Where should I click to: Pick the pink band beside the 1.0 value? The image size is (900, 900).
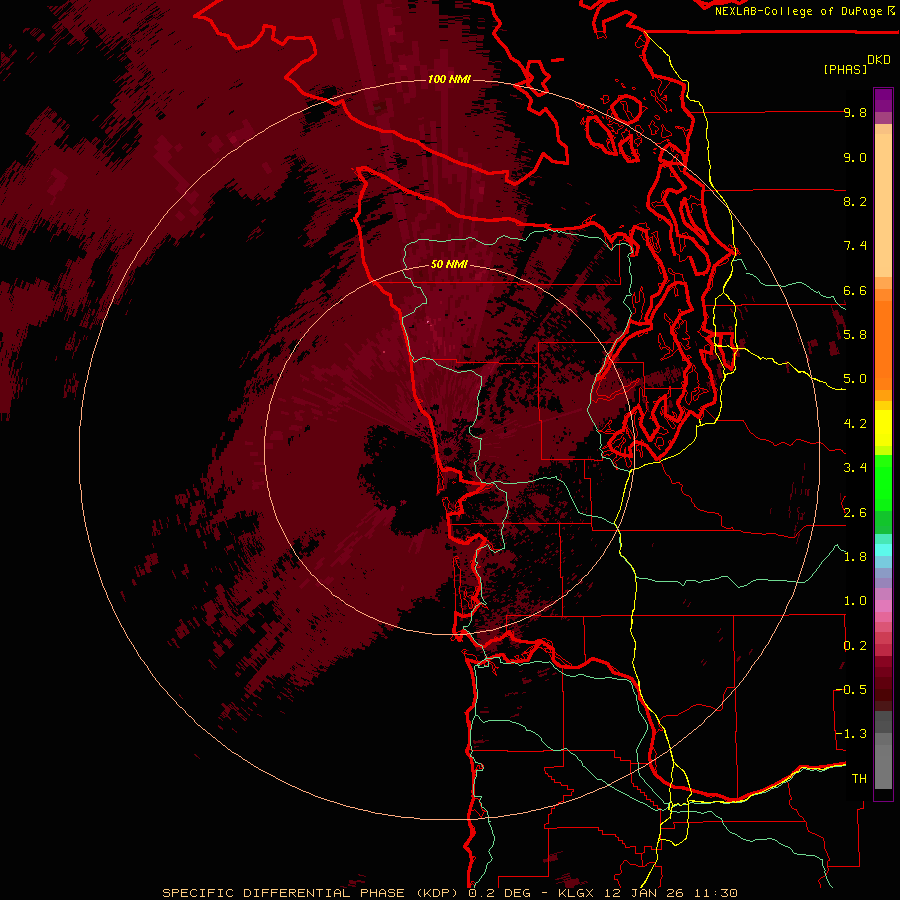coord(883,606)
